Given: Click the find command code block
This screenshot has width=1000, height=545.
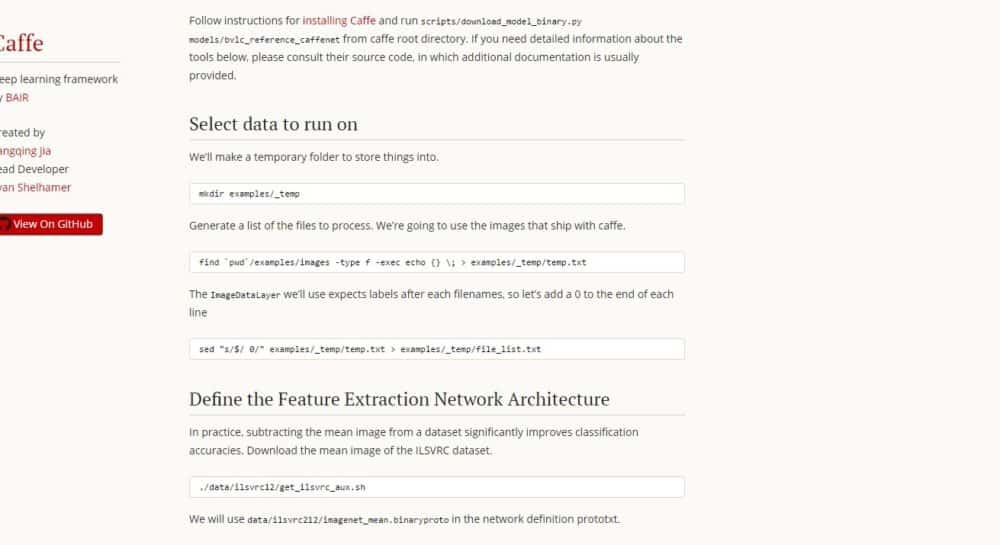Looking at the screenshot, I should [x=436, y=262].
